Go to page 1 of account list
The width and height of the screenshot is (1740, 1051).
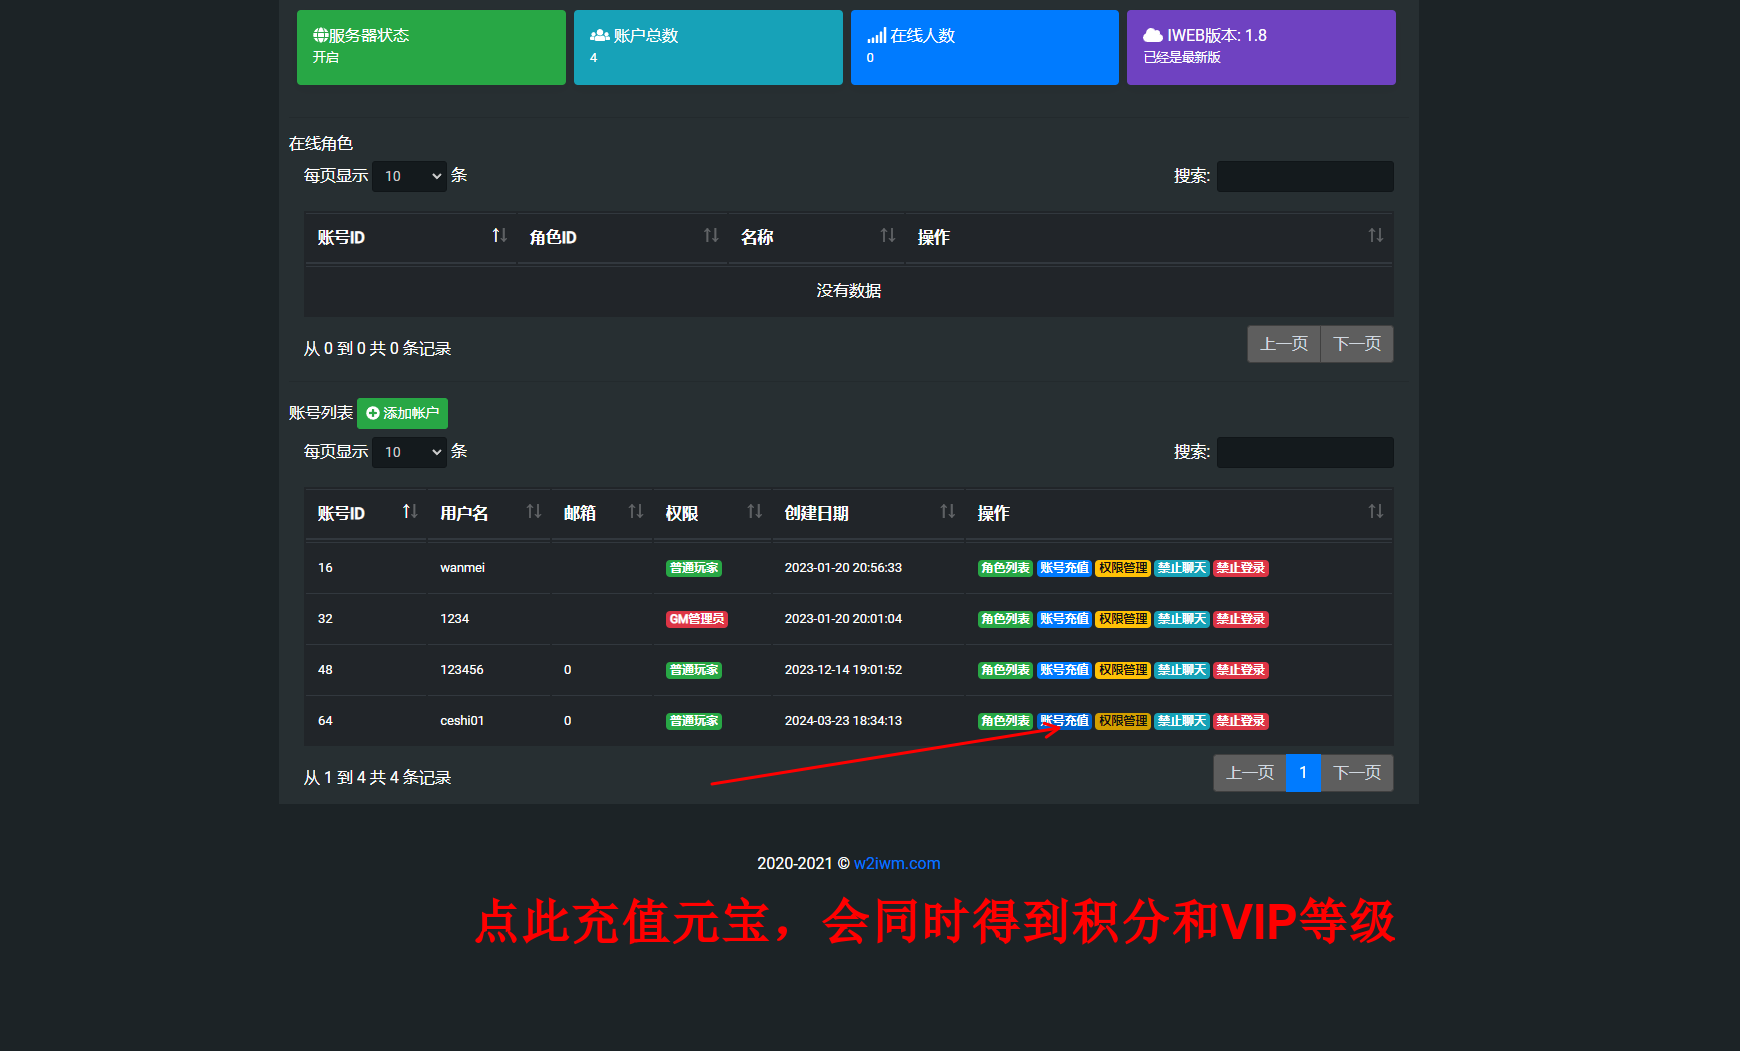click(x=1303, y=773)
